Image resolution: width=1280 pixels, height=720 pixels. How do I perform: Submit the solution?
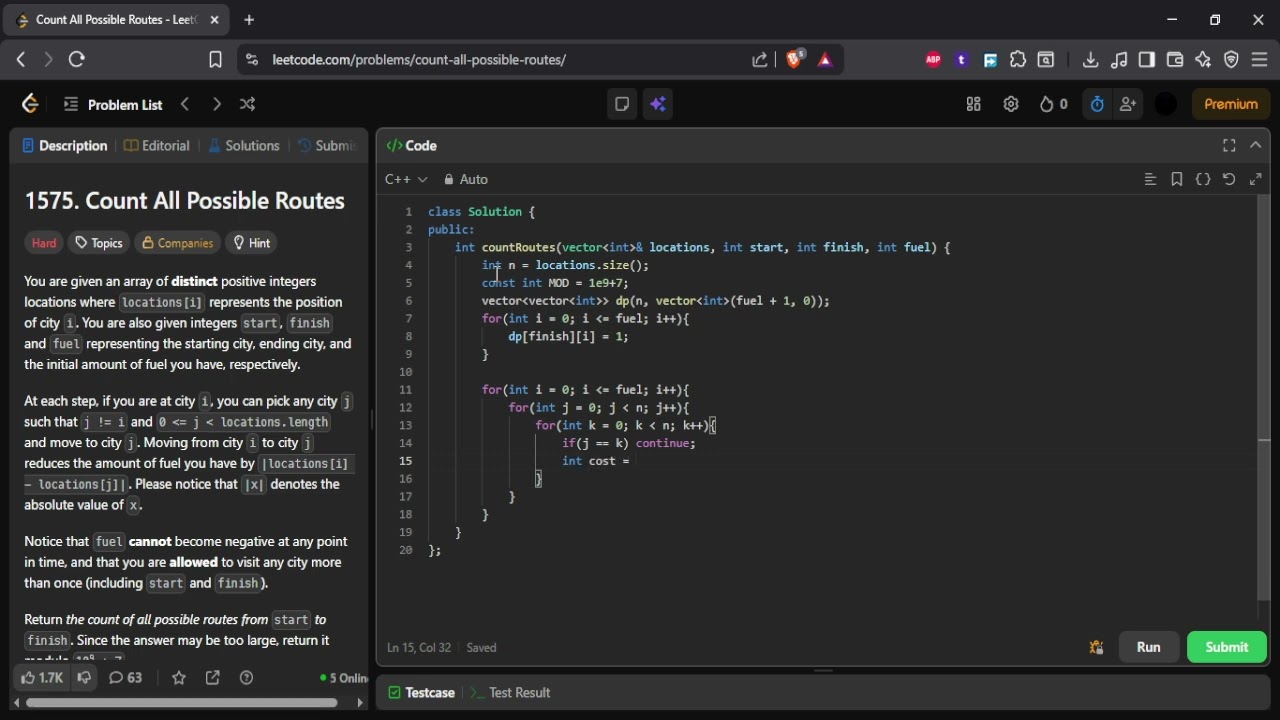click(x=1226, y=647)
